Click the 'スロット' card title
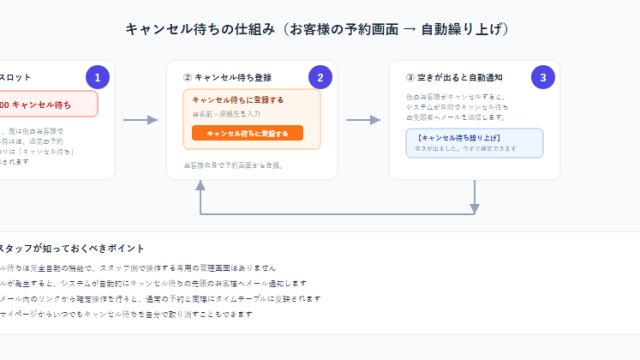 tap(15, 78)
